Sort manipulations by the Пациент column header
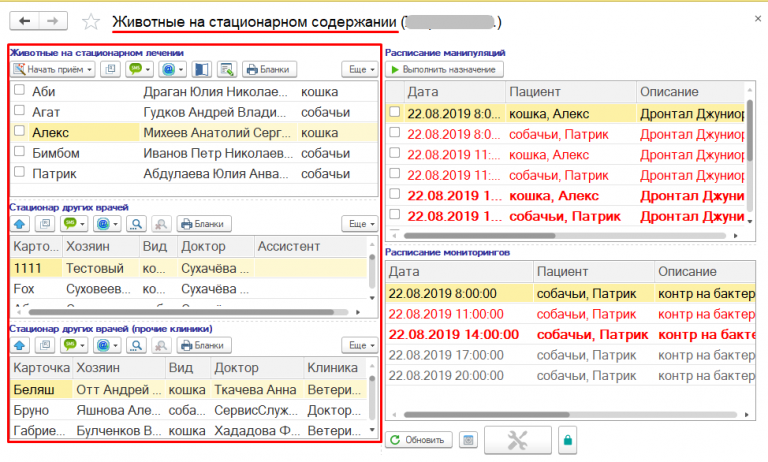This screenshot has width=768, height=462. (x=570, y=92)
